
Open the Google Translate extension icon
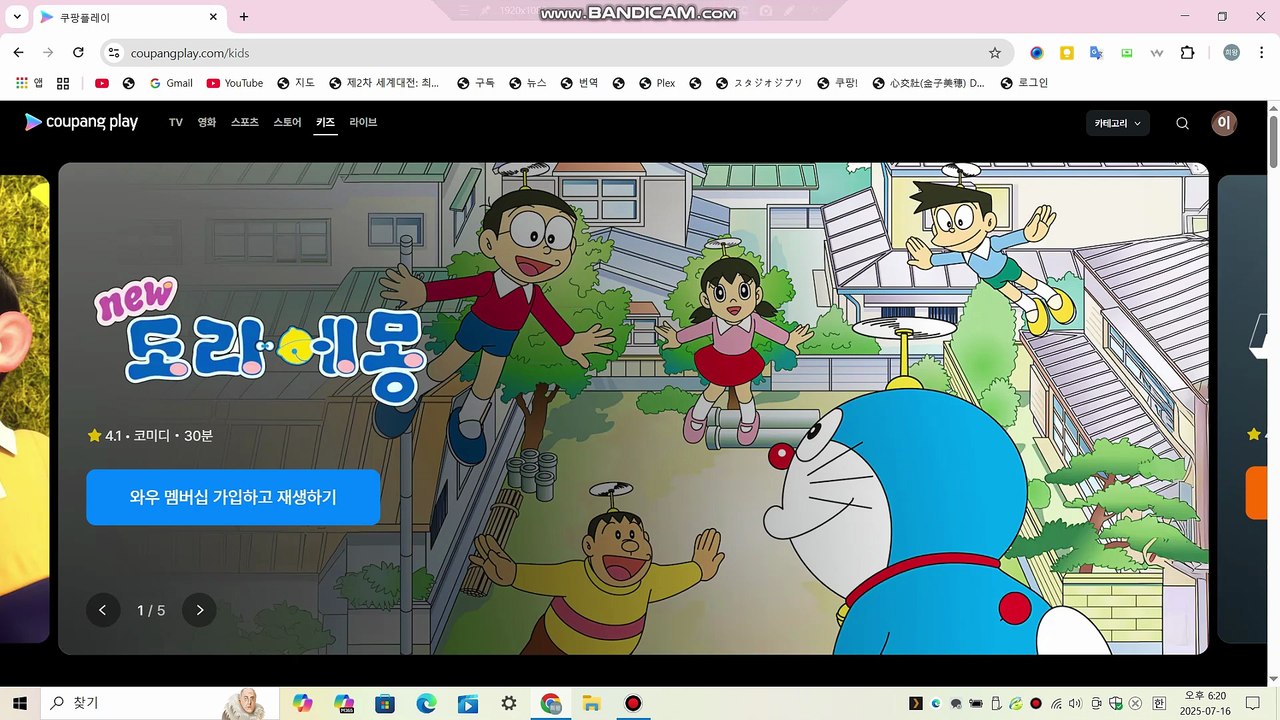point(1096,53)
